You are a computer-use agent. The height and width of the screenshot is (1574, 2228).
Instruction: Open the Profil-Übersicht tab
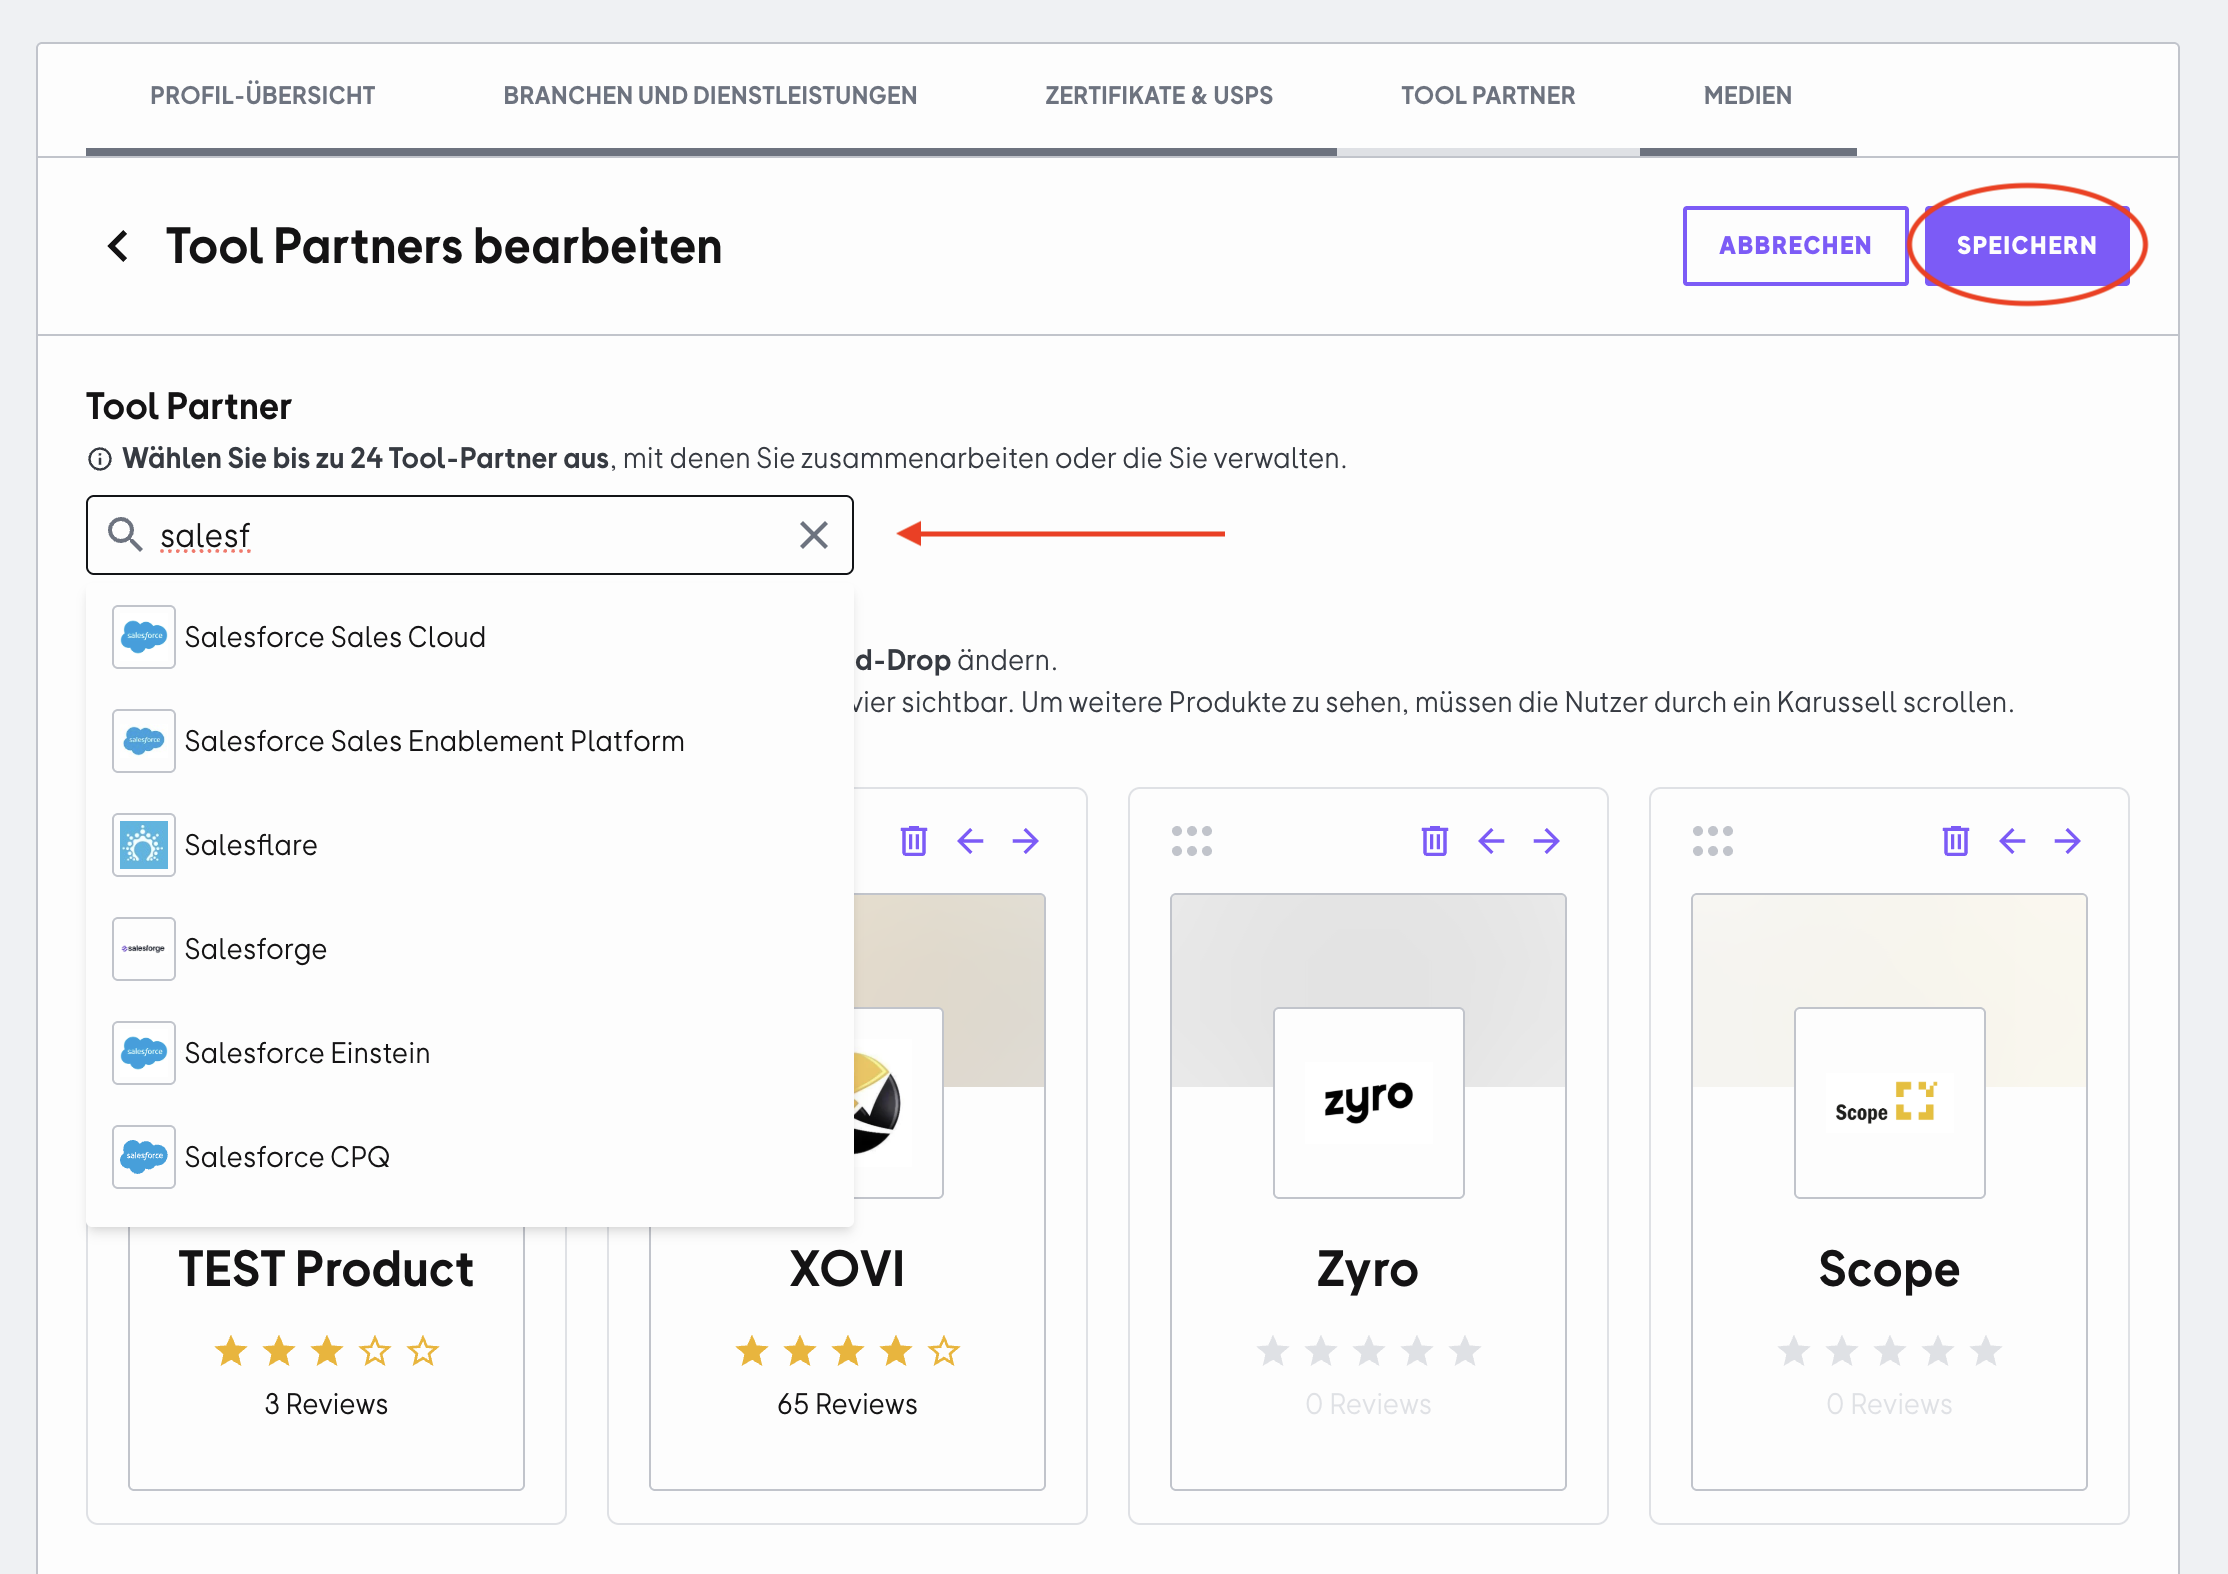coord(263,96)
